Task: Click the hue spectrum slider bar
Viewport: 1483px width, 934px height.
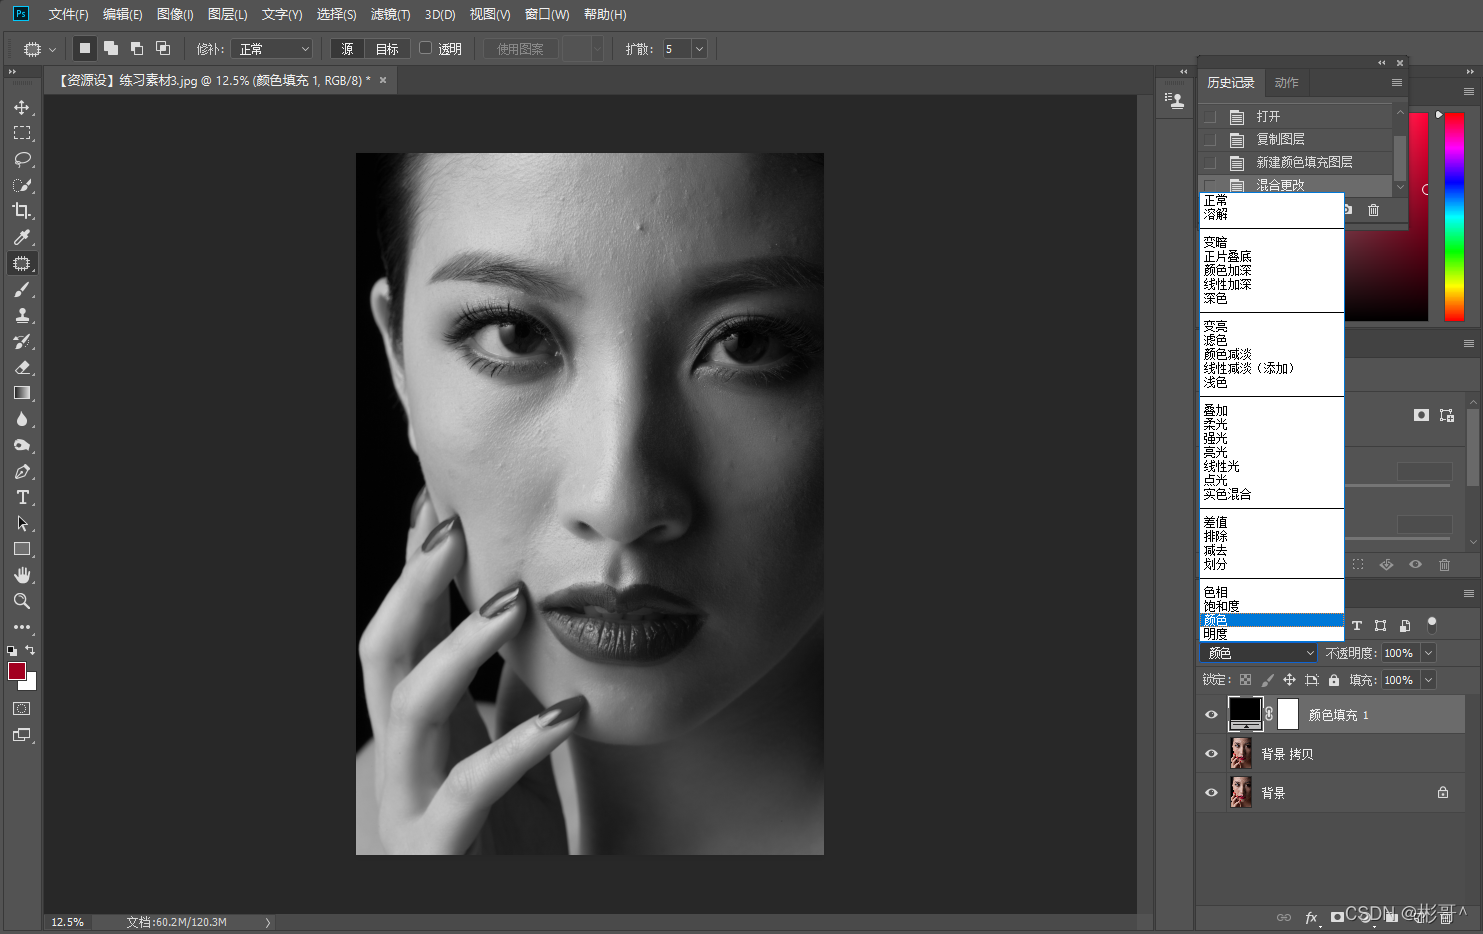Action: coord(1454,217)
